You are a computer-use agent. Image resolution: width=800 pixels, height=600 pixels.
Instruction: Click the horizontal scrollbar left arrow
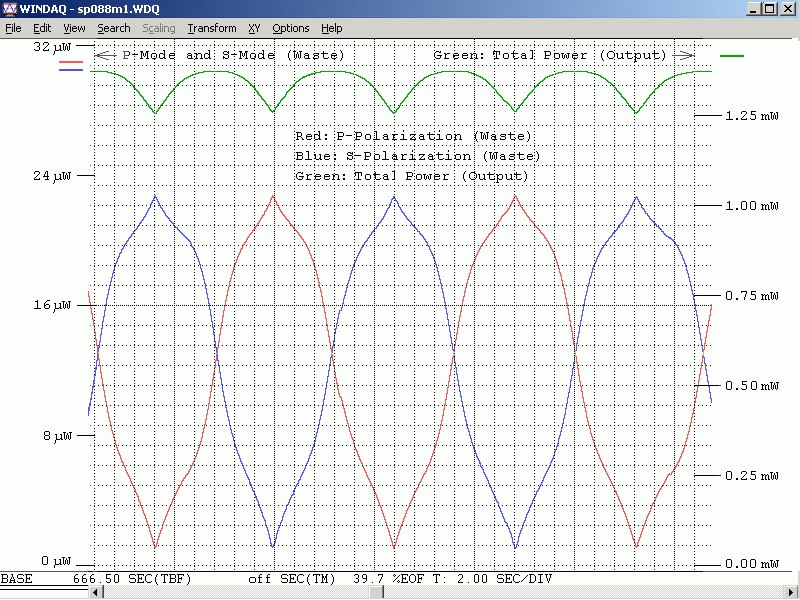[97, 592]
